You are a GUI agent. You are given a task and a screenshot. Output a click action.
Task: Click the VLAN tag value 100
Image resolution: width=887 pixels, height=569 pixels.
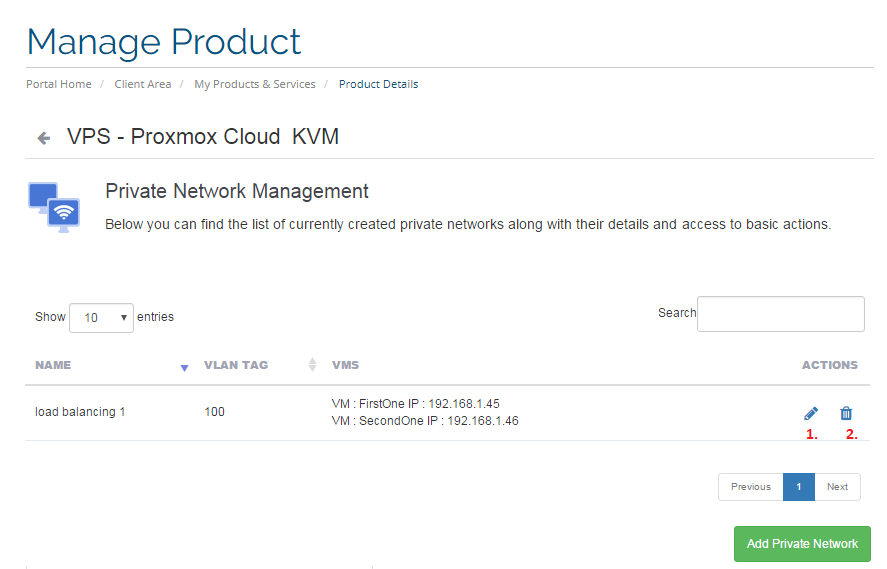point(214,412)
